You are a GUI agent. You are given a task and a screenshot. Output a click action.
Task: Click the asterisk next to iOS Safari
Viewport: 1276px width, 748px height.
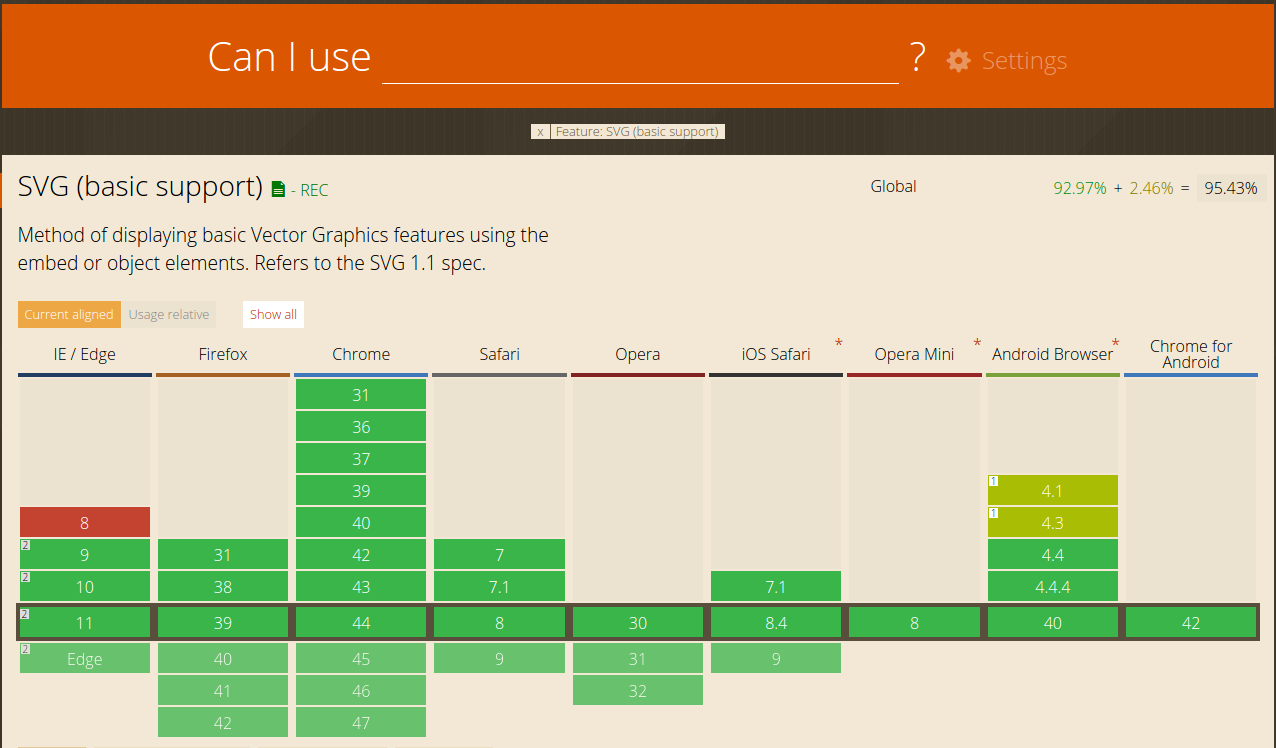coord(839,344)
